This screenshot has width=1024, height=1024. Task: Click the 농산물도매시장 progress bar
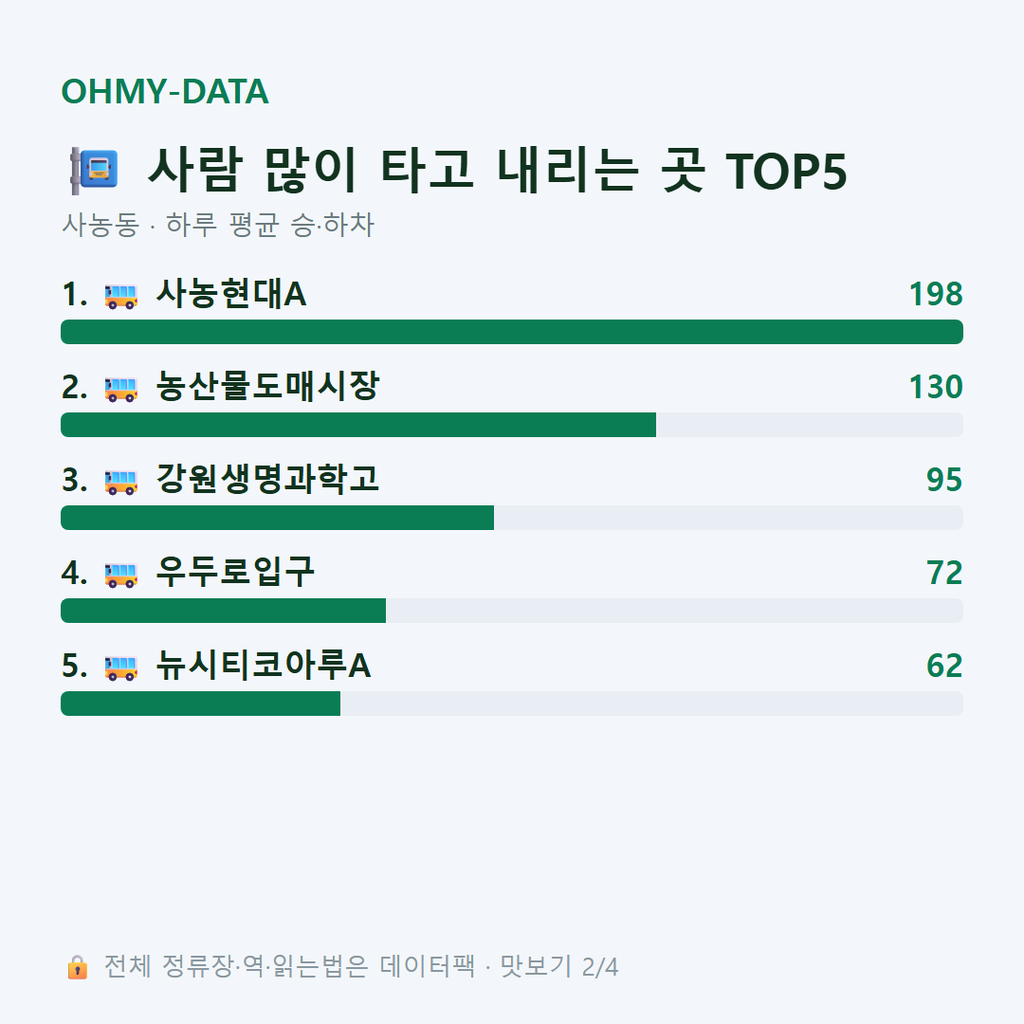[x=512, y=424]
